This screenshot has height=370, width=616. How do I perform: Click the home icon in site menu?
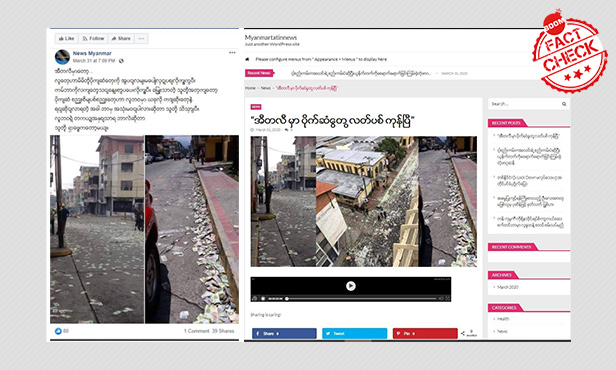247,59
